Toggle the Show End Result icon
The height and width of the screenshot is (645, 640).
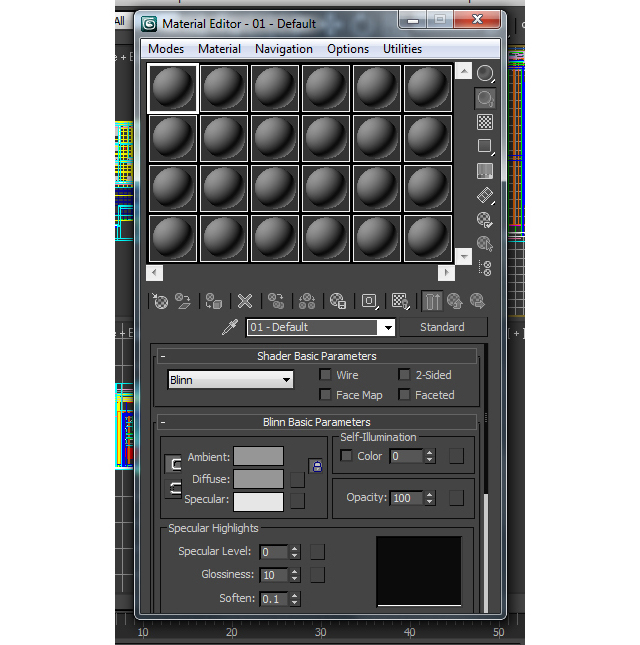tap(432, 301)
